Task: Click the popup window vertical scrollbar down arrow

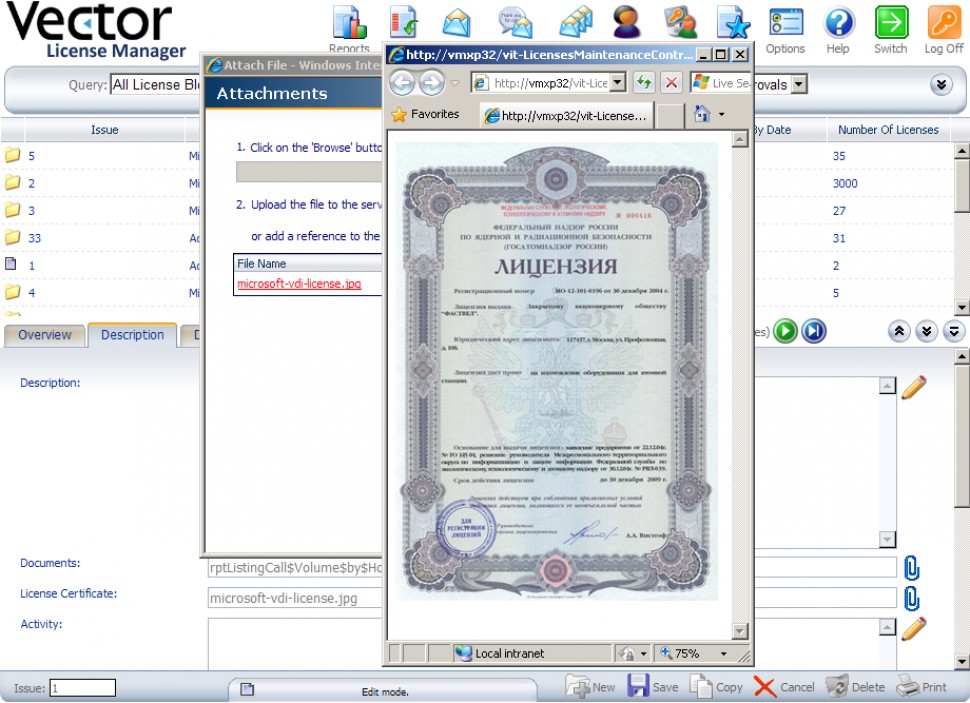Action: point(739,631)
